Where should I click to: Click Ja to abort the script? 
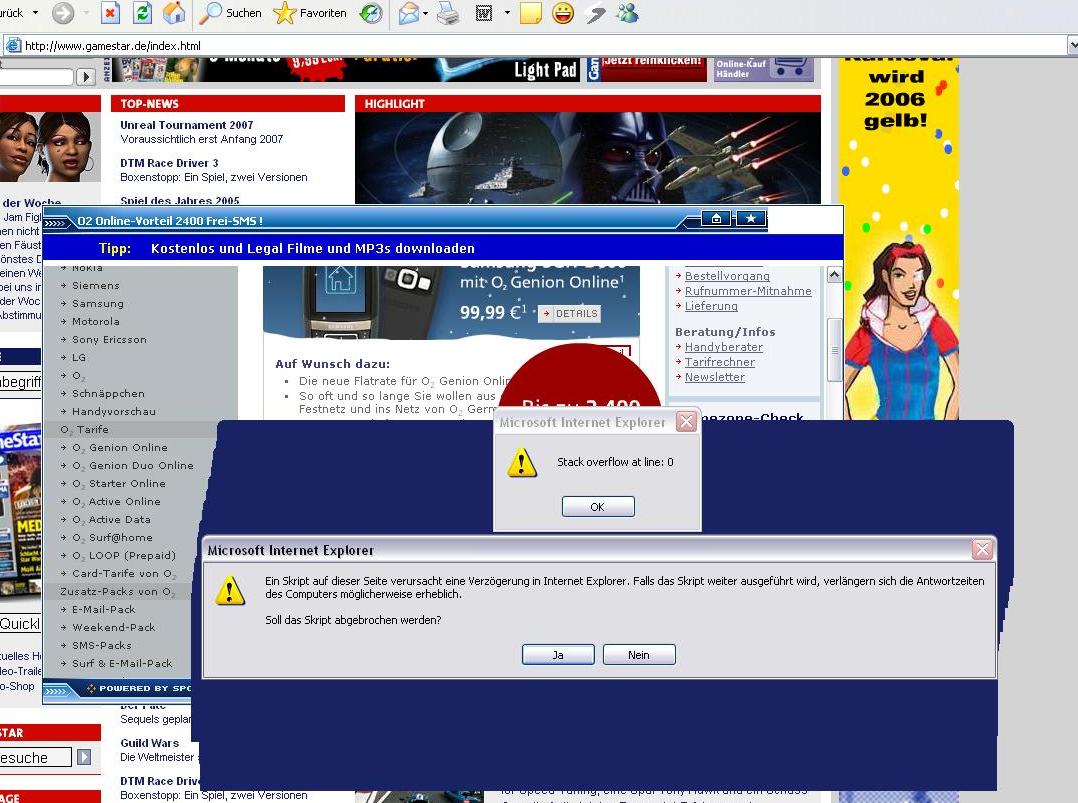click(x=558, y=654)
